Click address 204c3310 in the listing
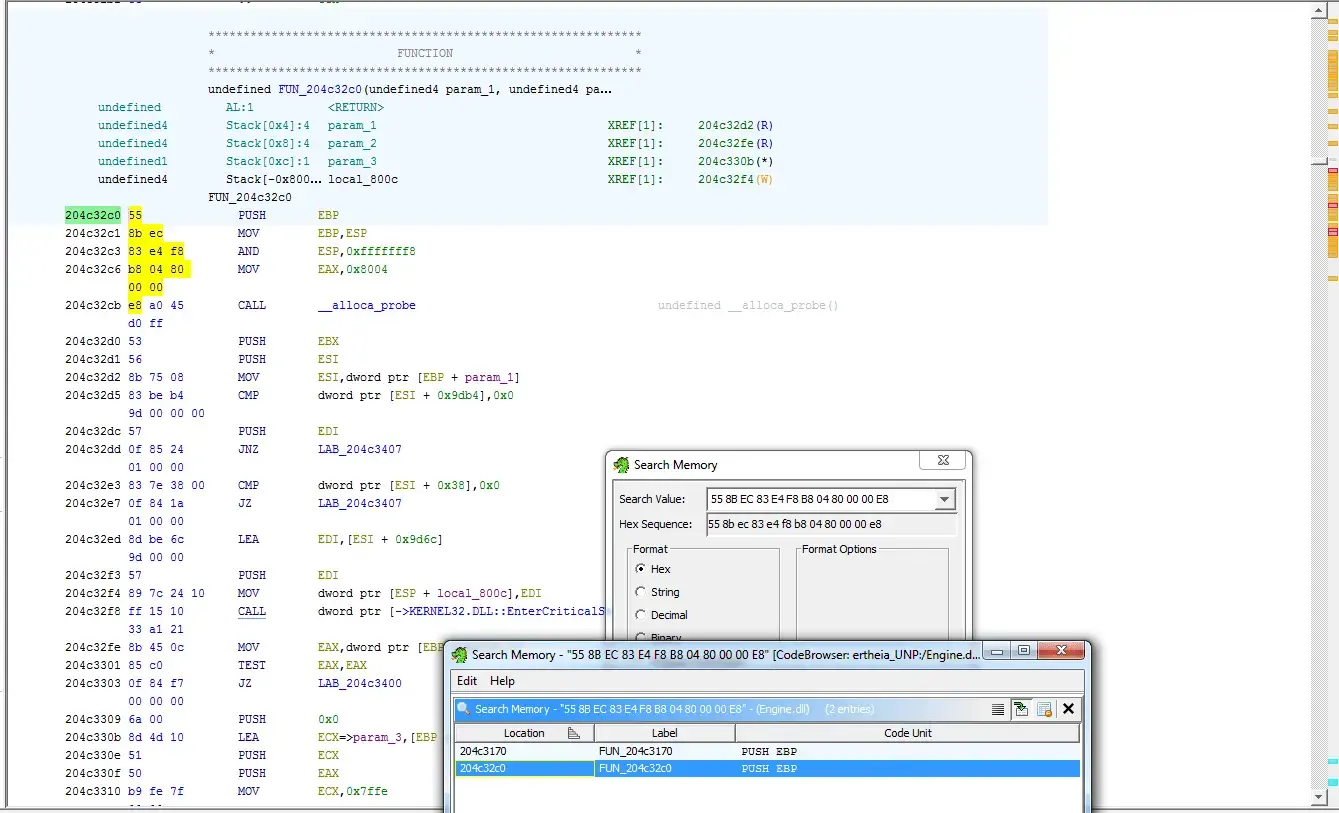Image resolution: width=1339 pixels, height=813 pixels. click(93, 791)
